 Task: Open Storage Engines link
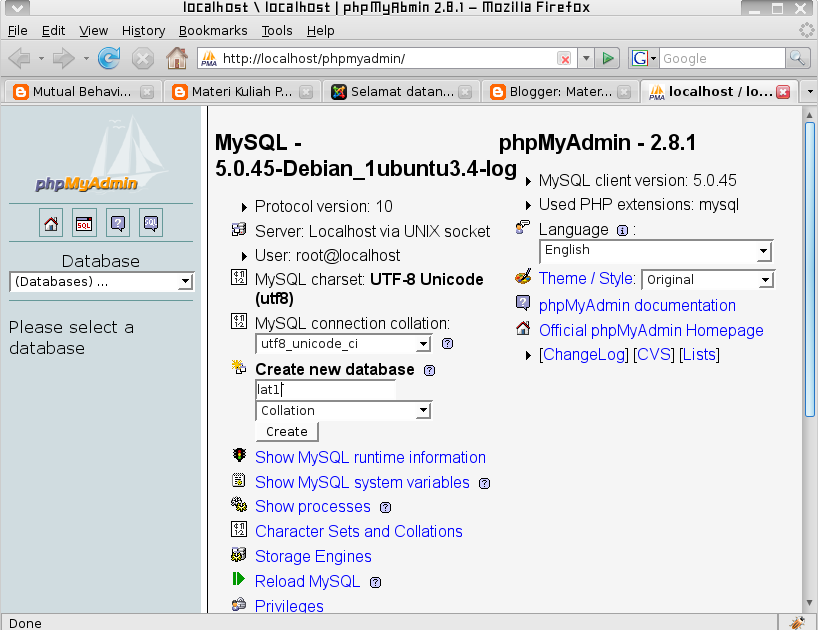pyautogui.click(x=313, y=556)
